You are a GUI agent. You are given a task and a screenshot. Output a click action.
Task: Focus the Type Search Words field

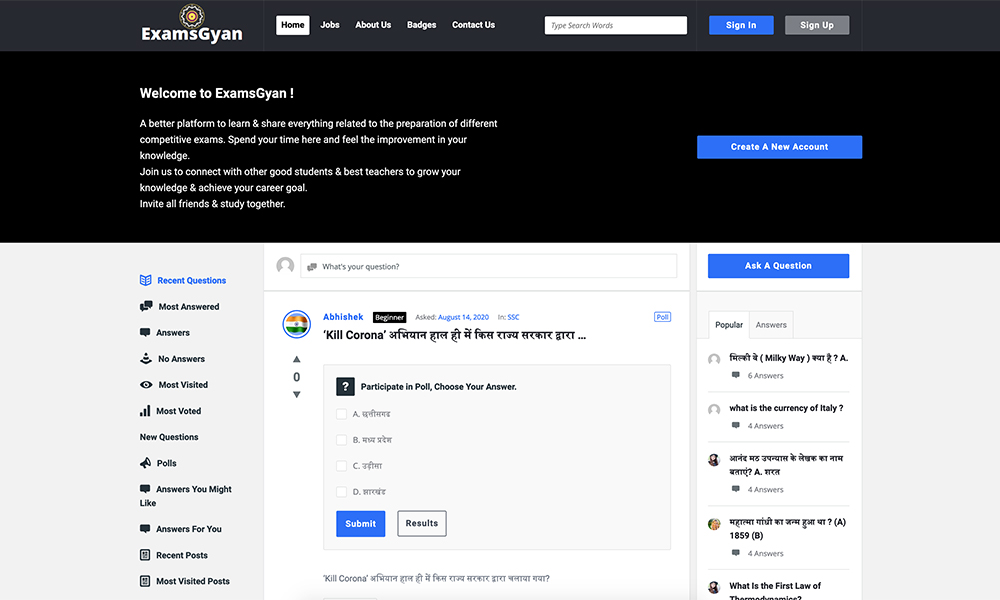[616, 25]
